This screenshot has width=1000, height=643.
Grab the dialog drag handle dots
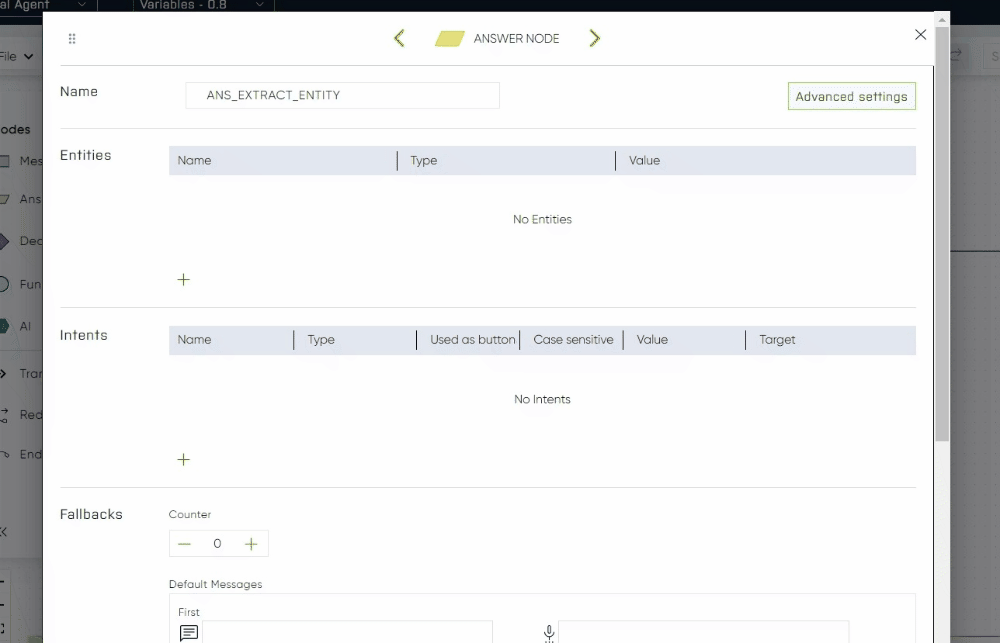[72, 39]
